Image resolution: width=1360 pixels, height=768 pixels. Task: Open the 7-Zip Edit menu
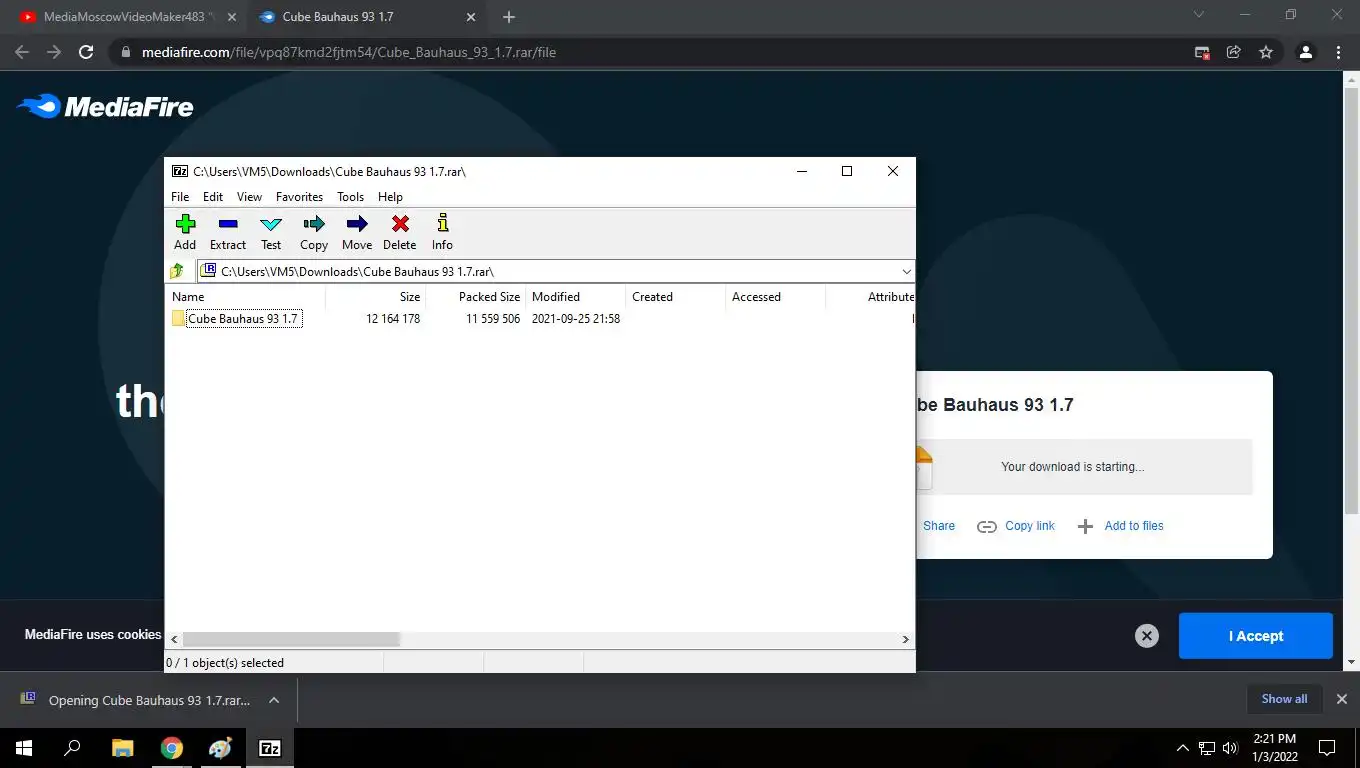213,197
